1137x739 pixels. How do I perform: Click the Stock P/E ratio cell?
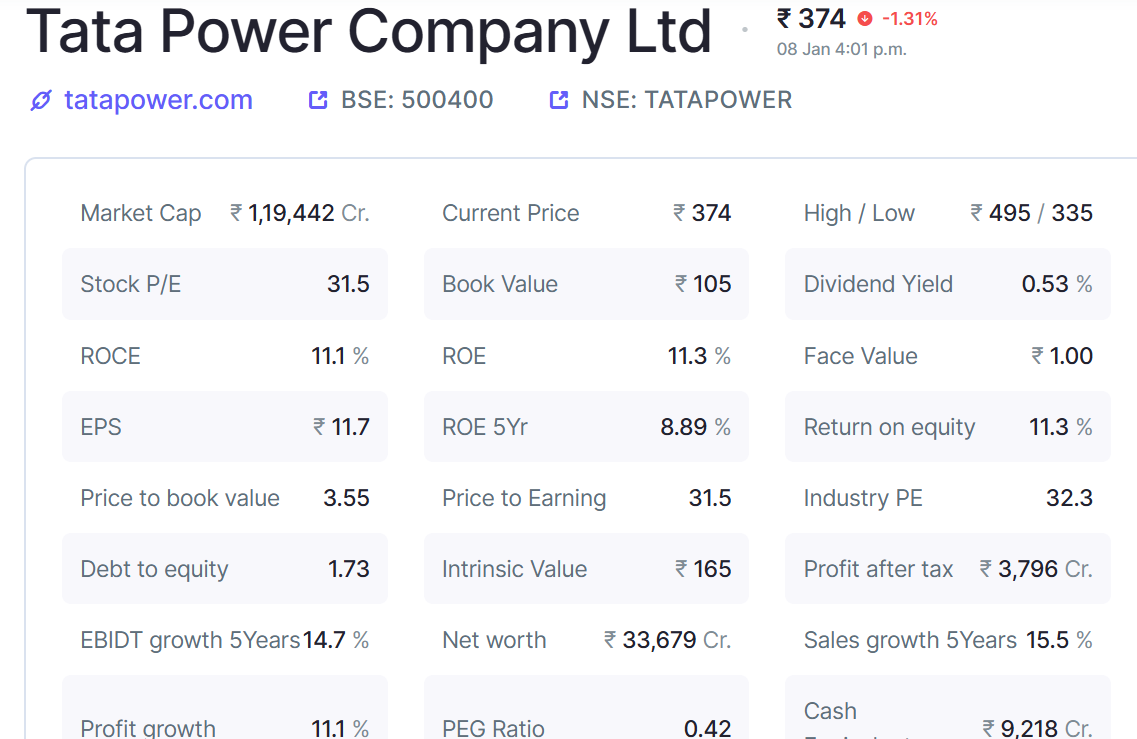click(225, 284)
